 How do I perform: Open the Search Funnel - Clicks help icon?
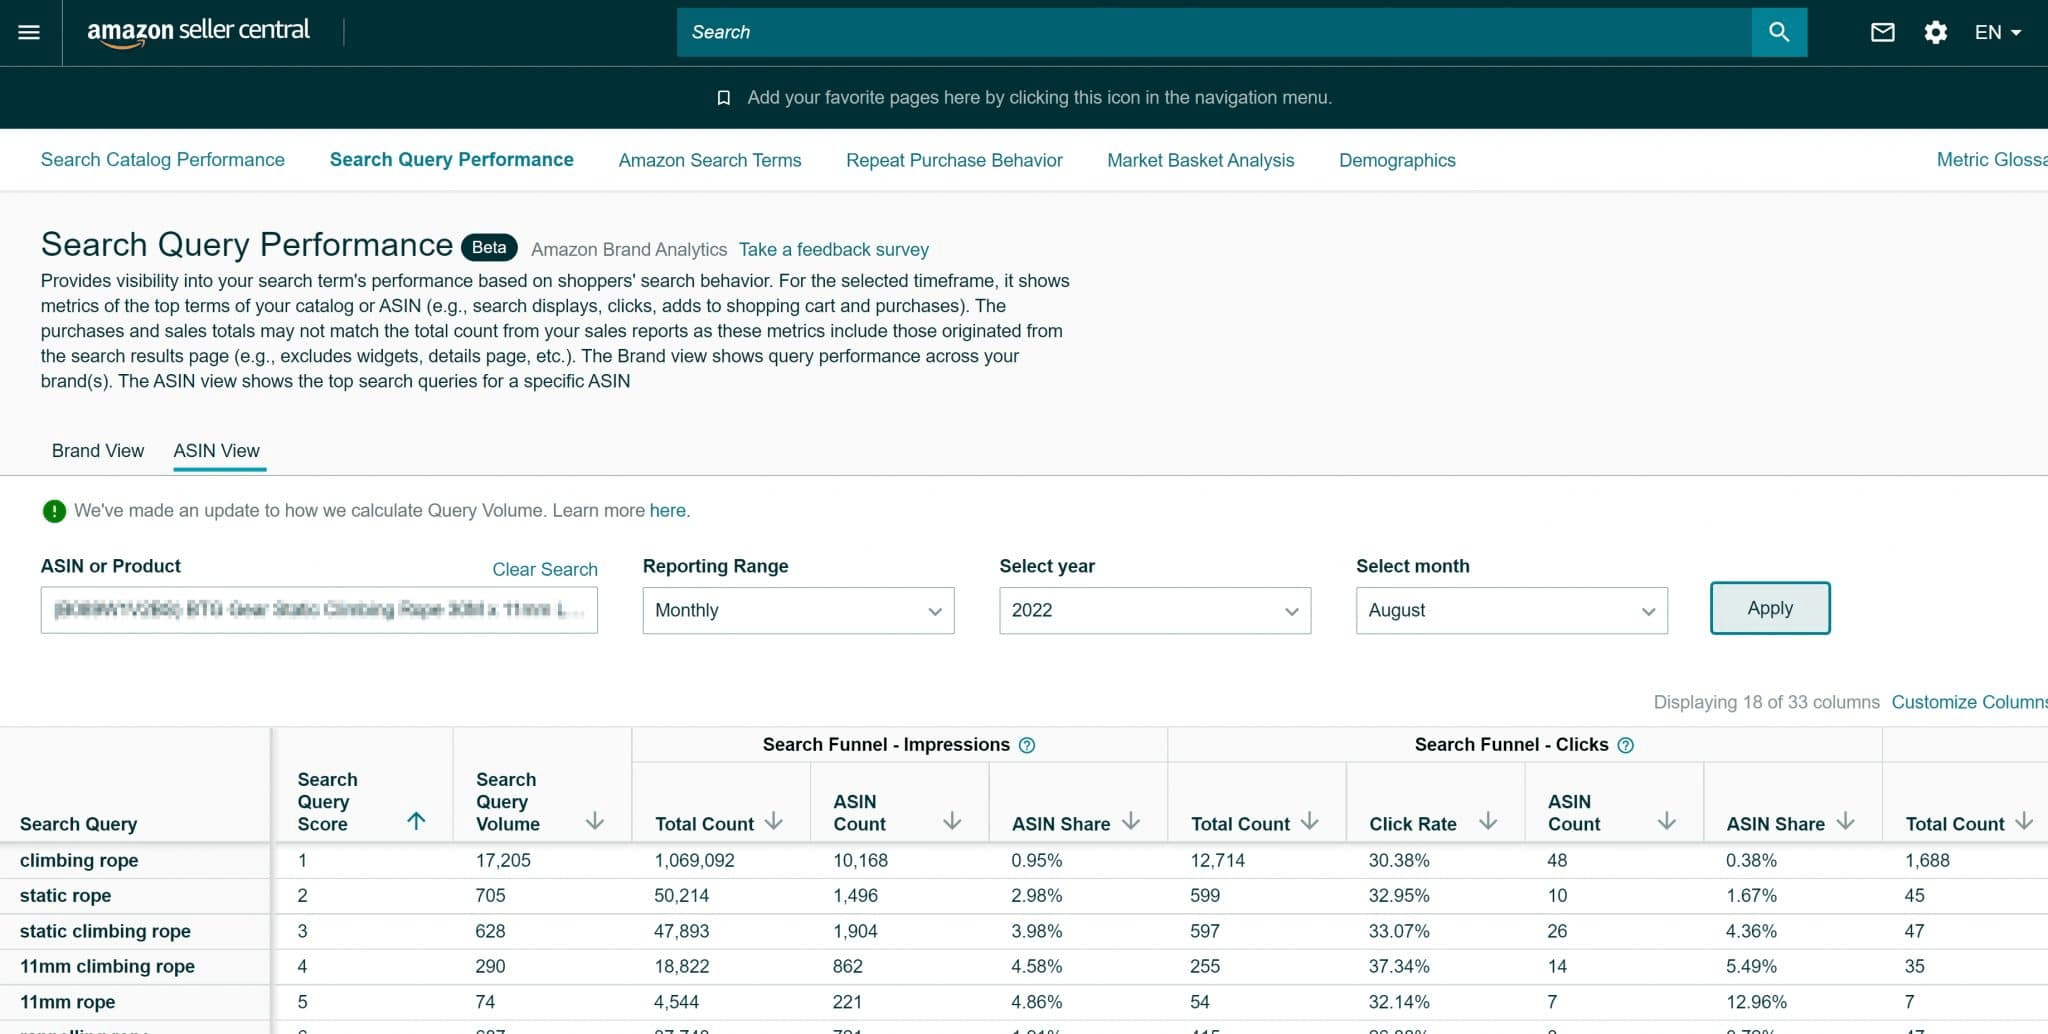click(x=1626, y=744)
